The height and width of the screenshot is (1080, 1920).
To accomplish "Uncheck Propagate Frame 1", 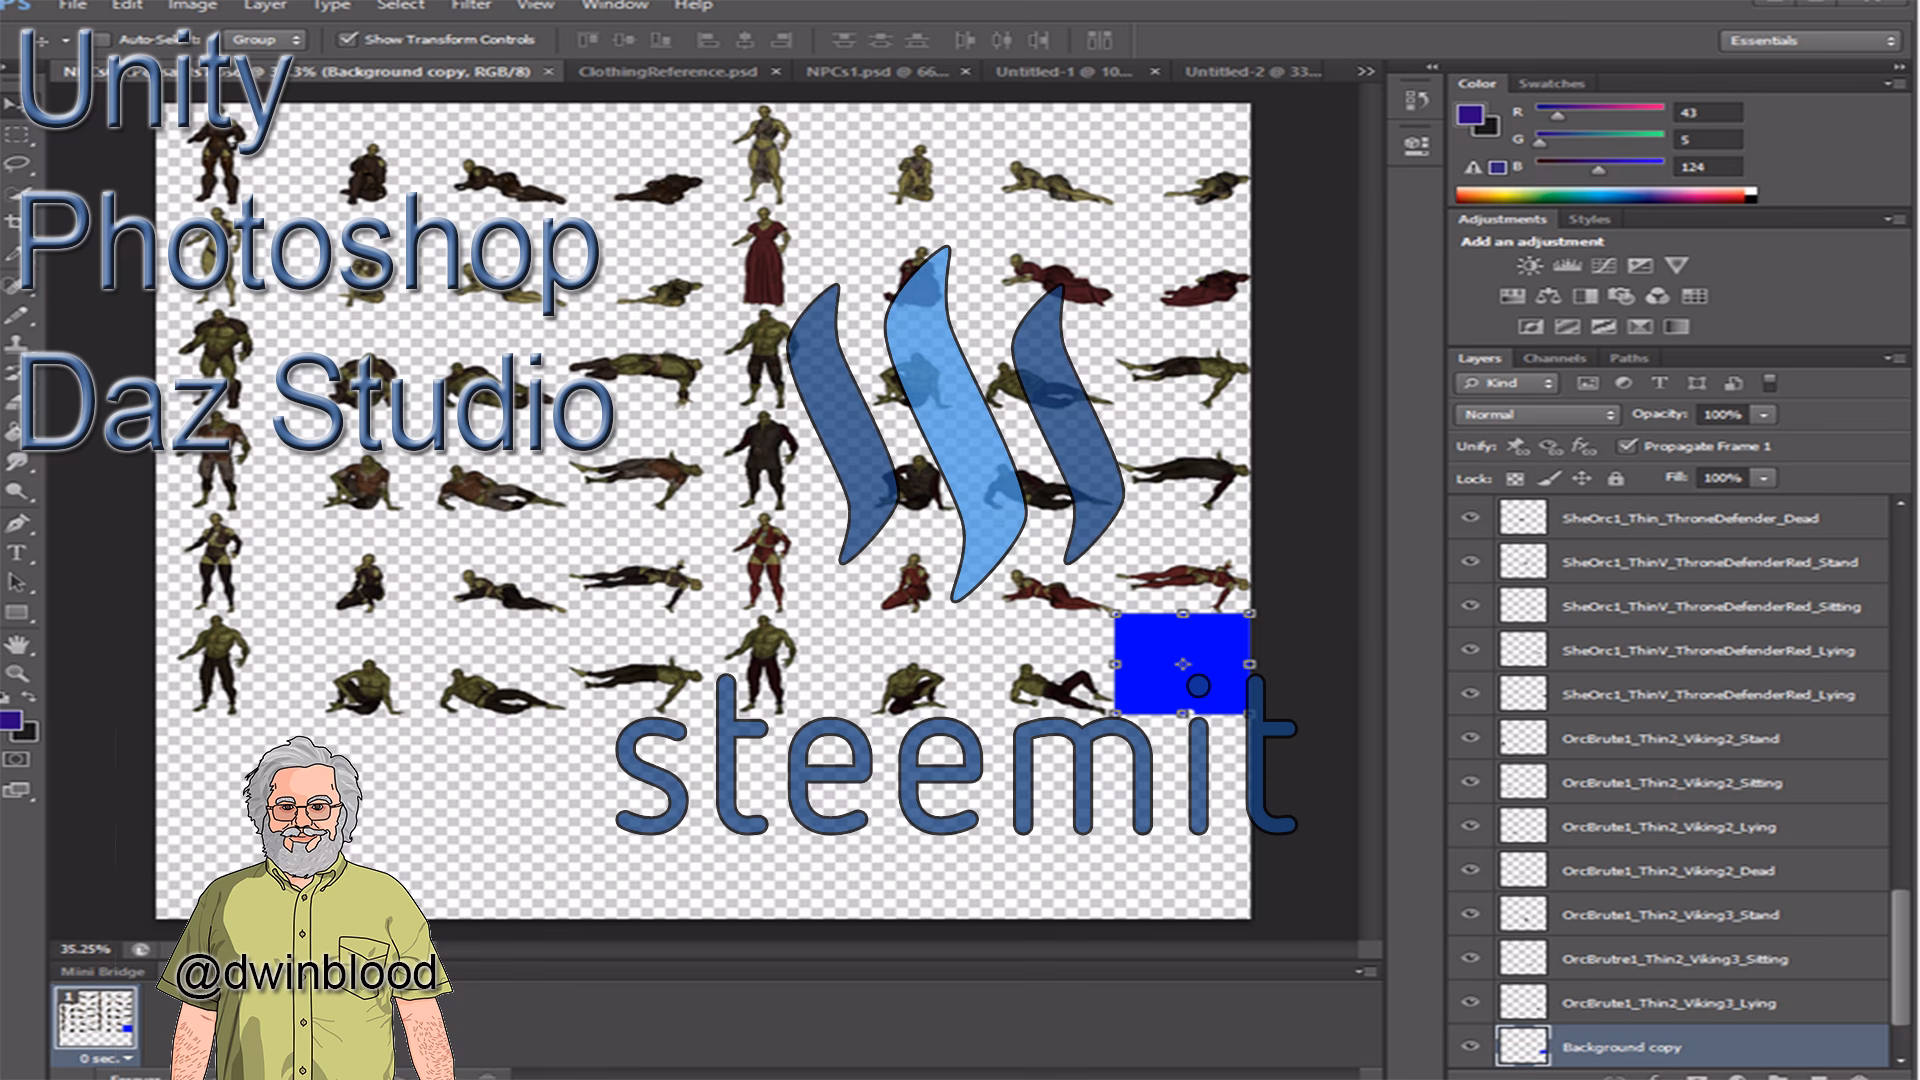I will 1627,447.
